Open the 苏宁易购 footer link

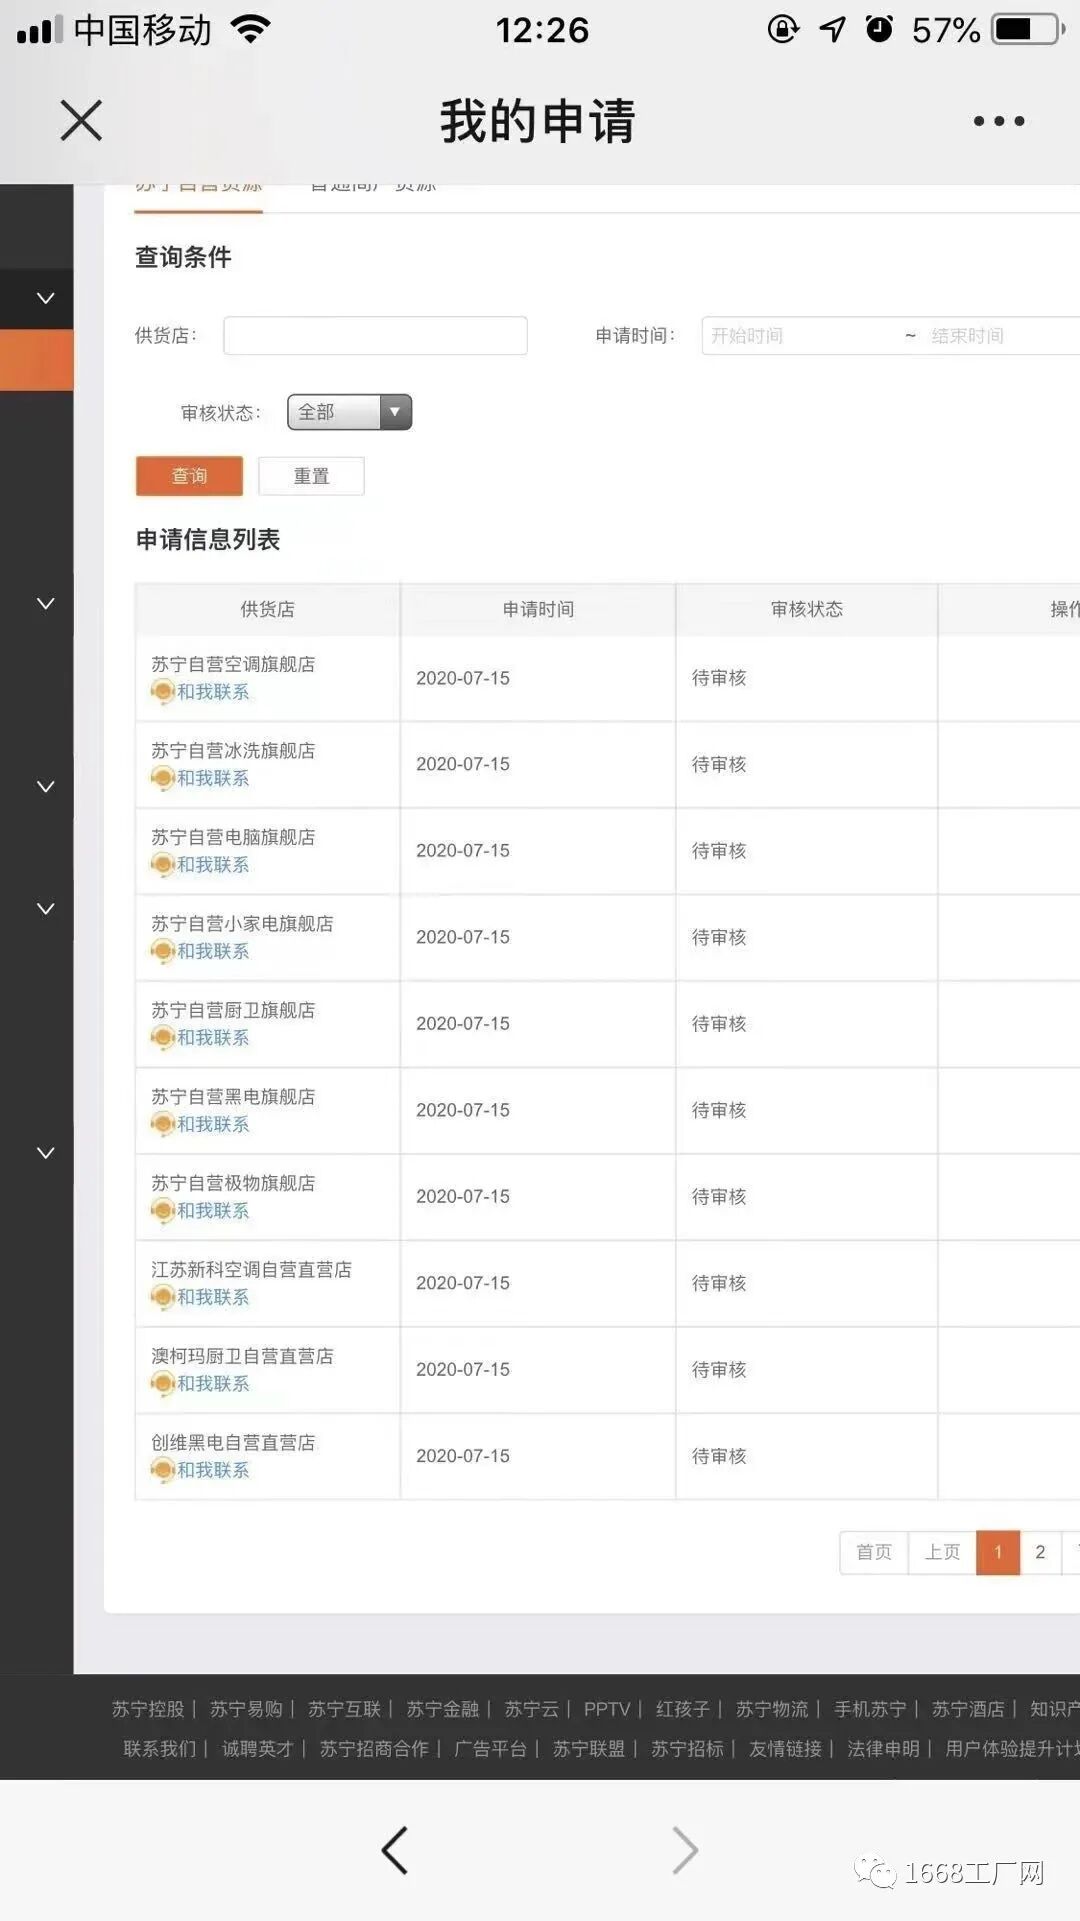[x=246, y=1709]
